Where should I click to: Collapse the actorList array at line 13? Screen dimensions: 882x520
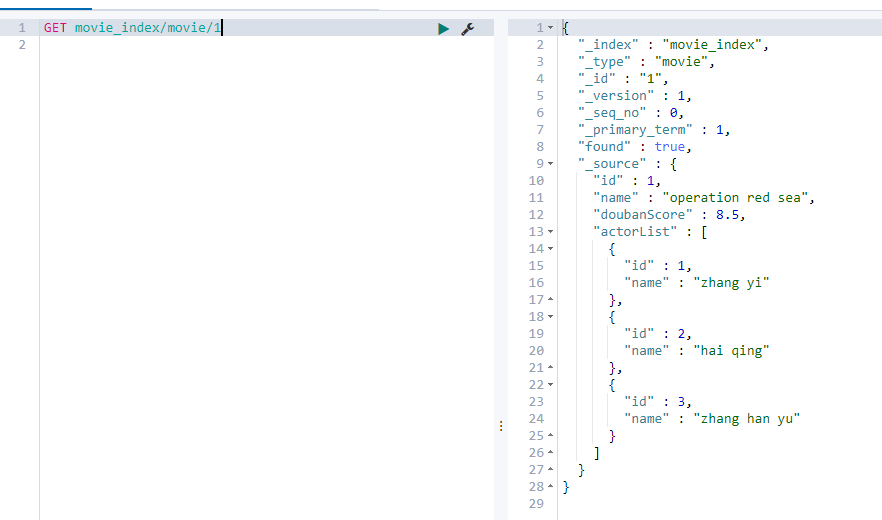[x=551, y=232]
